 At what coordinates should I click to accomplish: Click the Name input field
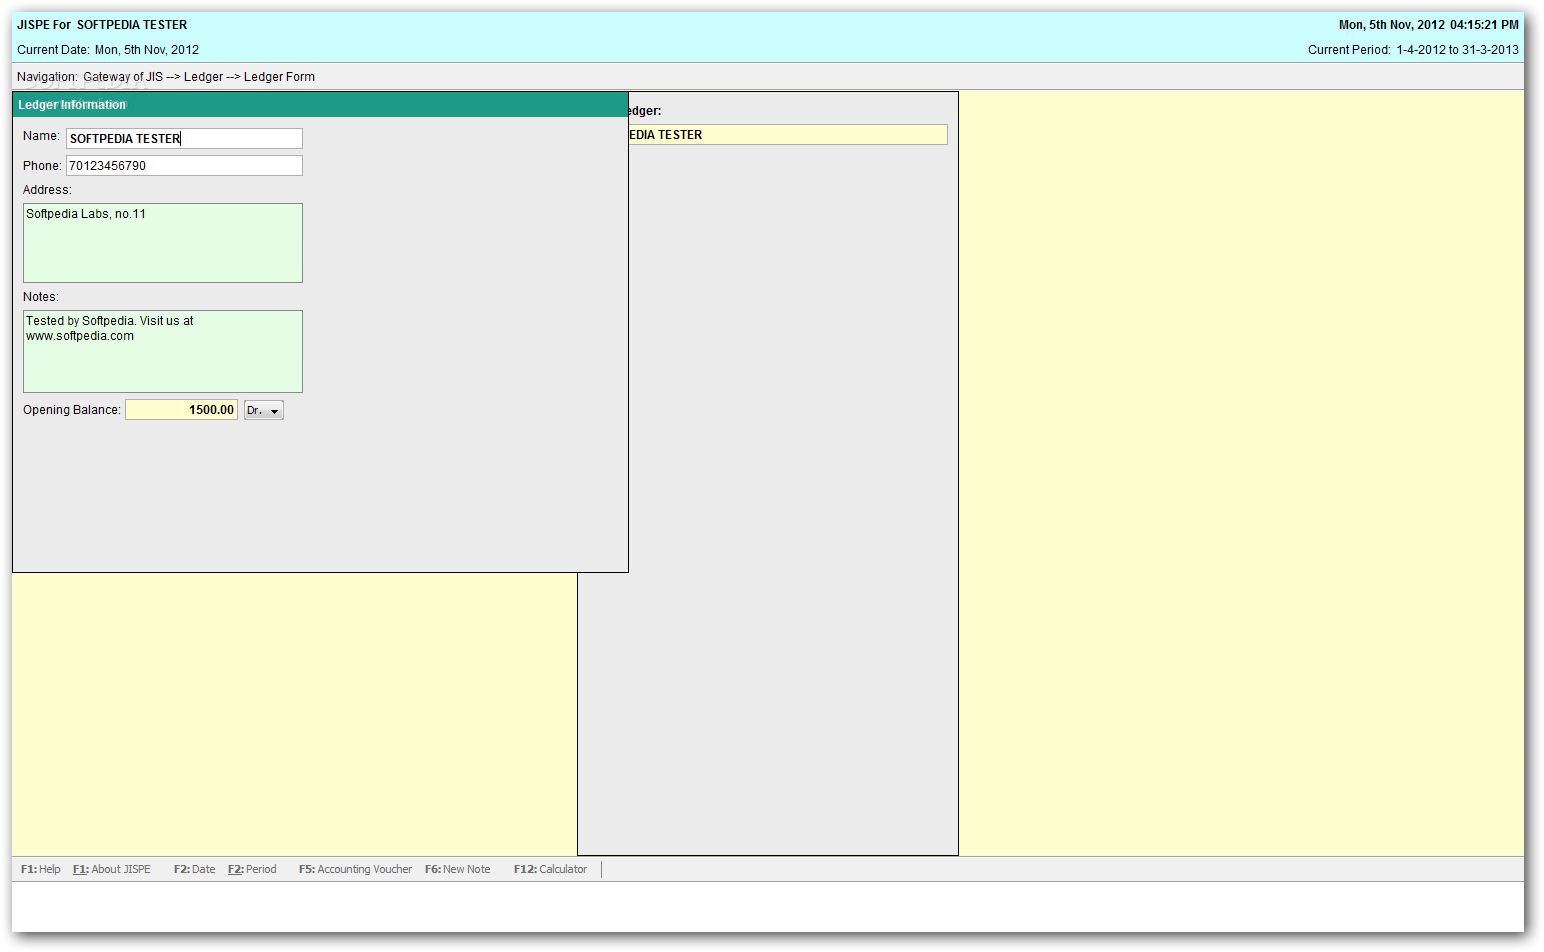pyautogui.click(x=184, y=138)
